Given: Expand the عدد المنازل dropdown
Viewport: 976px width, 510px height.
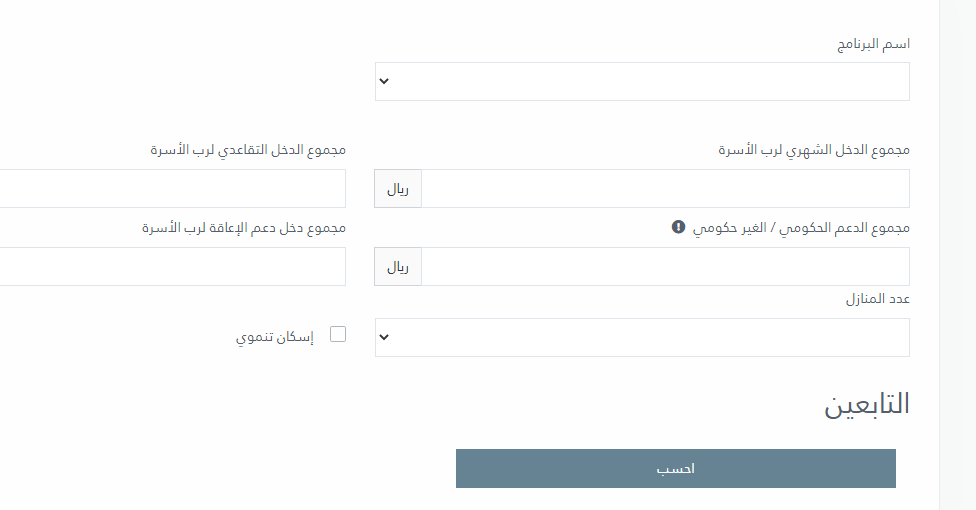Looking at the screenshot, I should click(x=642, y=338).
